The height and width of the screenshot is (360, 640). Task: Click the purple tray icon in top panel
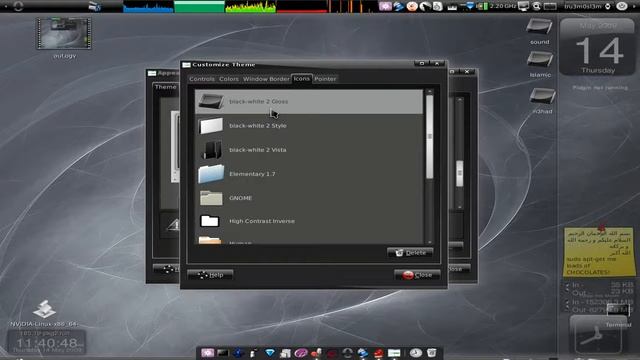pos(385,6)
